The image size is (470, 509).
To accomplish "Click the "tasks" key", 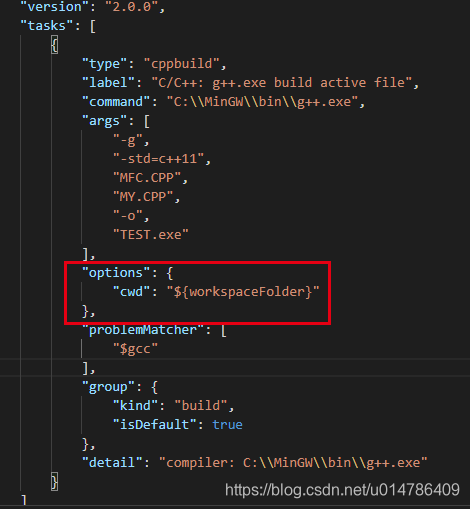I will pyautogui.click(x=47, y=26).
